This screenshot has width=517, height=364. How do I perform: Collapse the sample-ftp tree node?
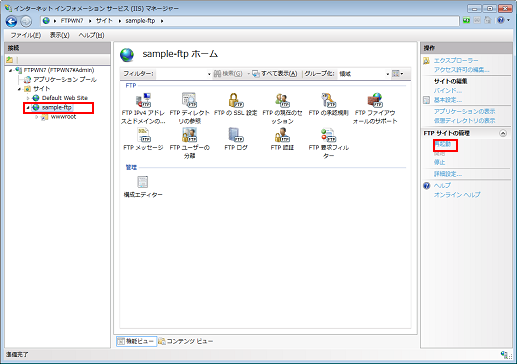pyautogui.click(x=28, y=108)
